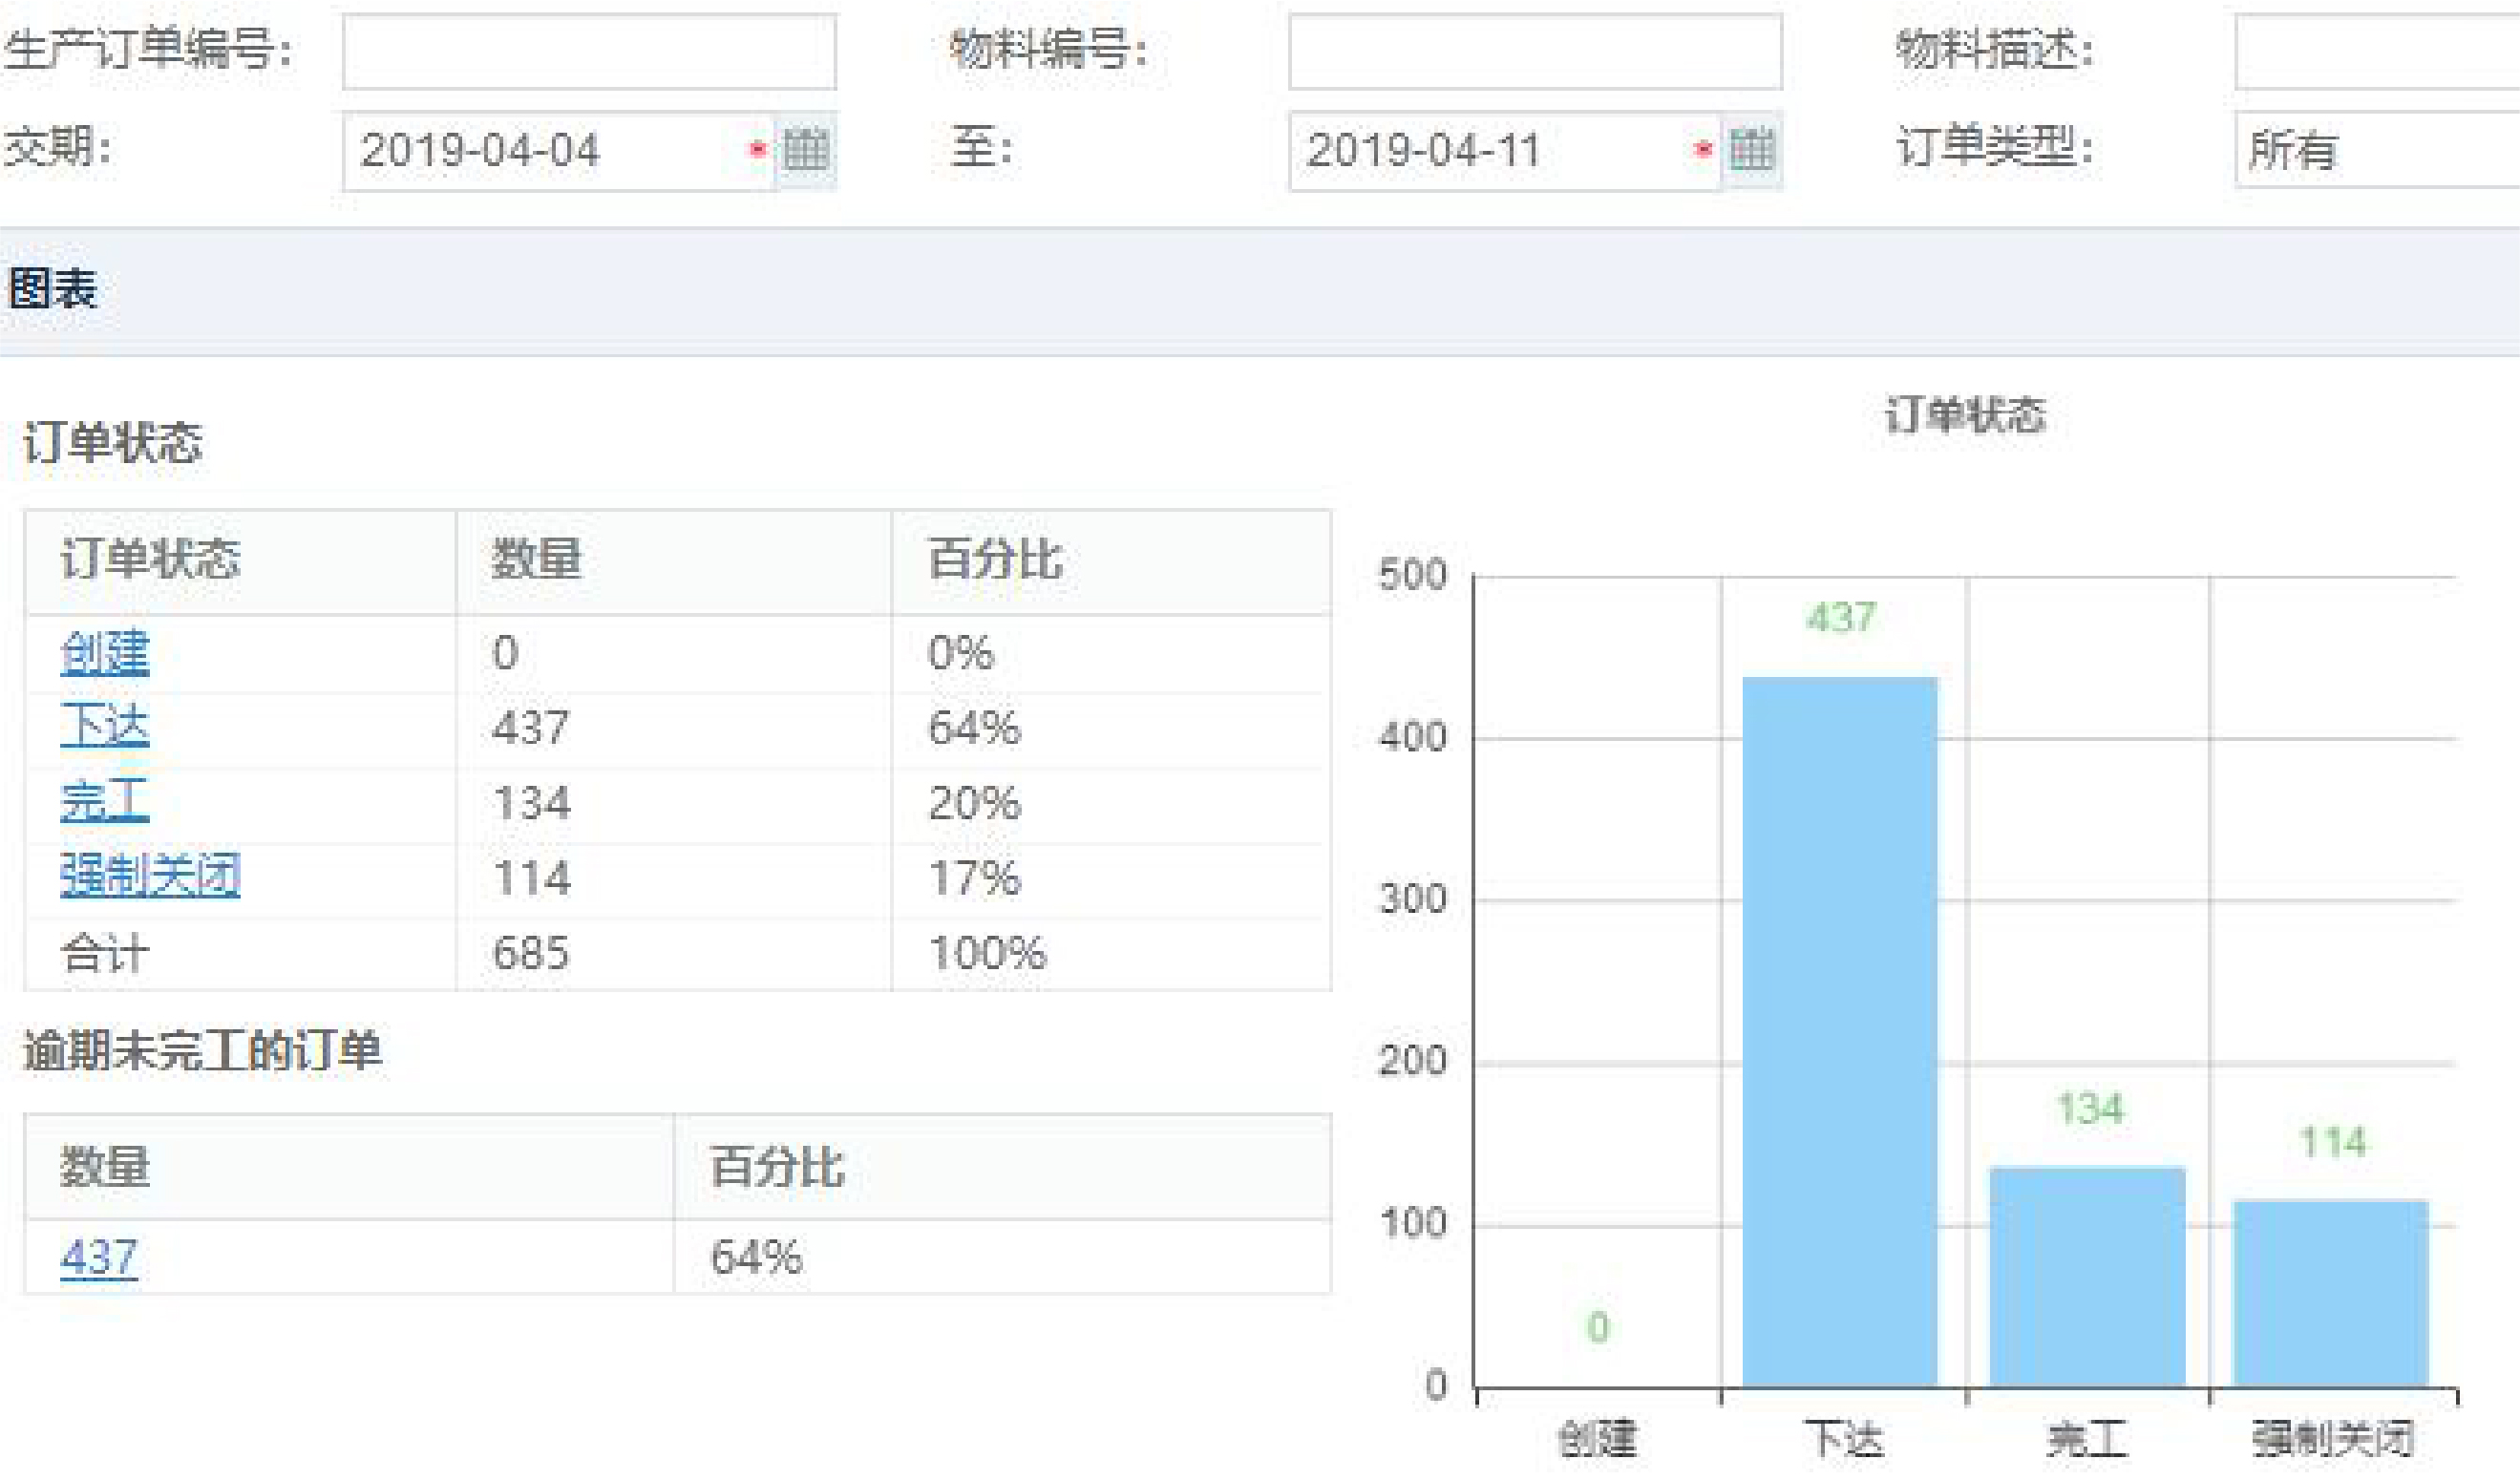Viewport: 2520px width, 1480px height.
Task: Click the 2019-04-11 date field
Action: [1490, 150]
